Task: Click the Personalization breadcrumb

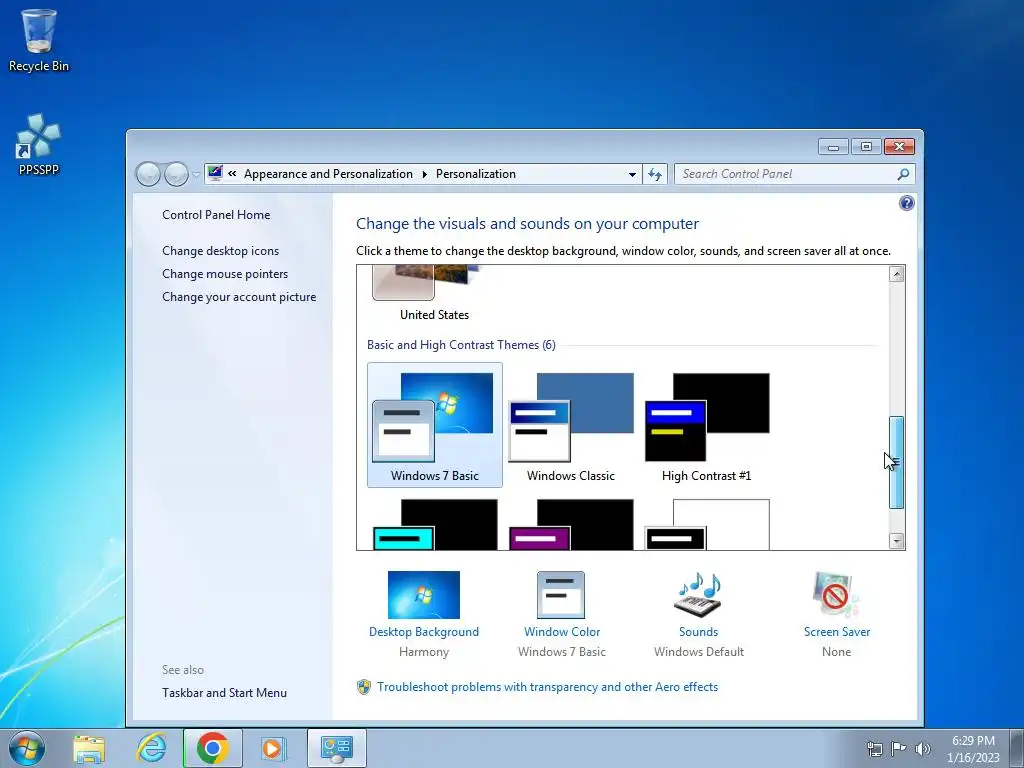Action: coord(475,174)
